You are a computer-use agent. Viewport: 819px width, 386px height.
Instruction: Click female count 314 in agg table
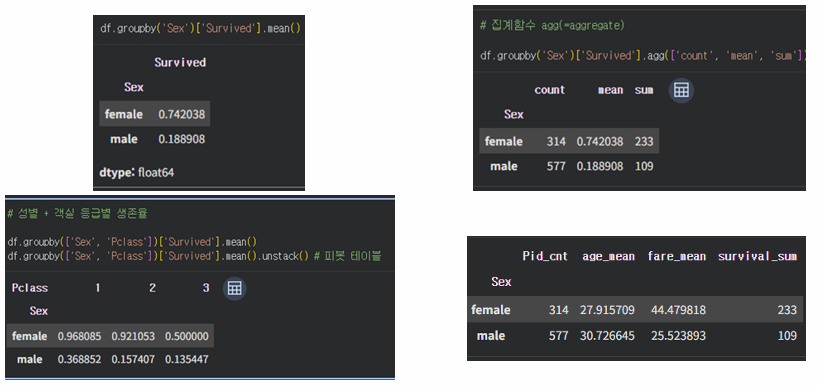click(x=556, y=141)
